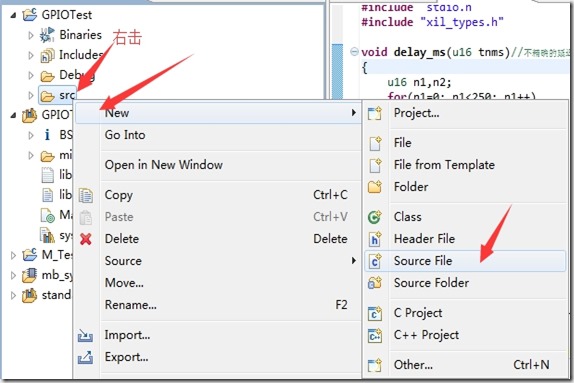
Task: Click the Source File icon in New submenu
Action: (x=375, y=261)
